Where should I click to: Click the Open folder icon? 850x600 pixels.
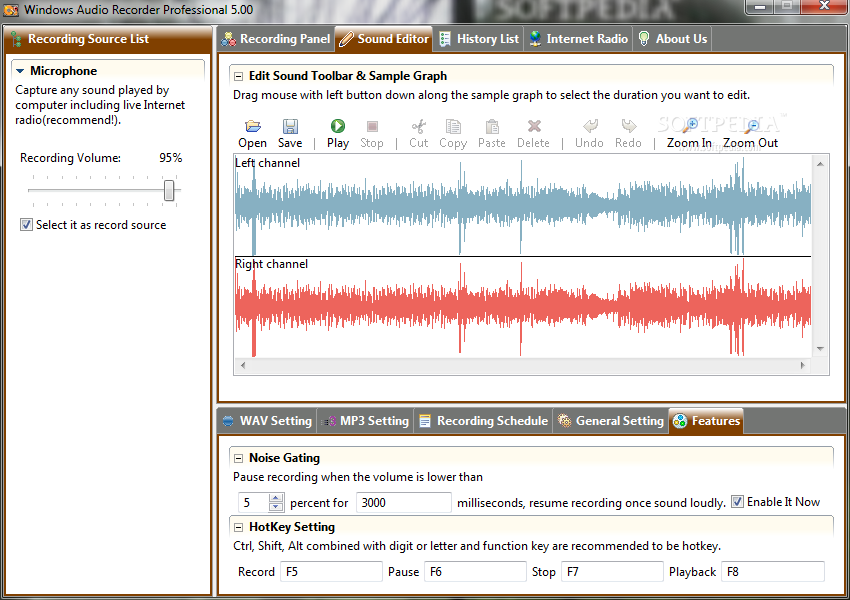click(x=253, y=126)
